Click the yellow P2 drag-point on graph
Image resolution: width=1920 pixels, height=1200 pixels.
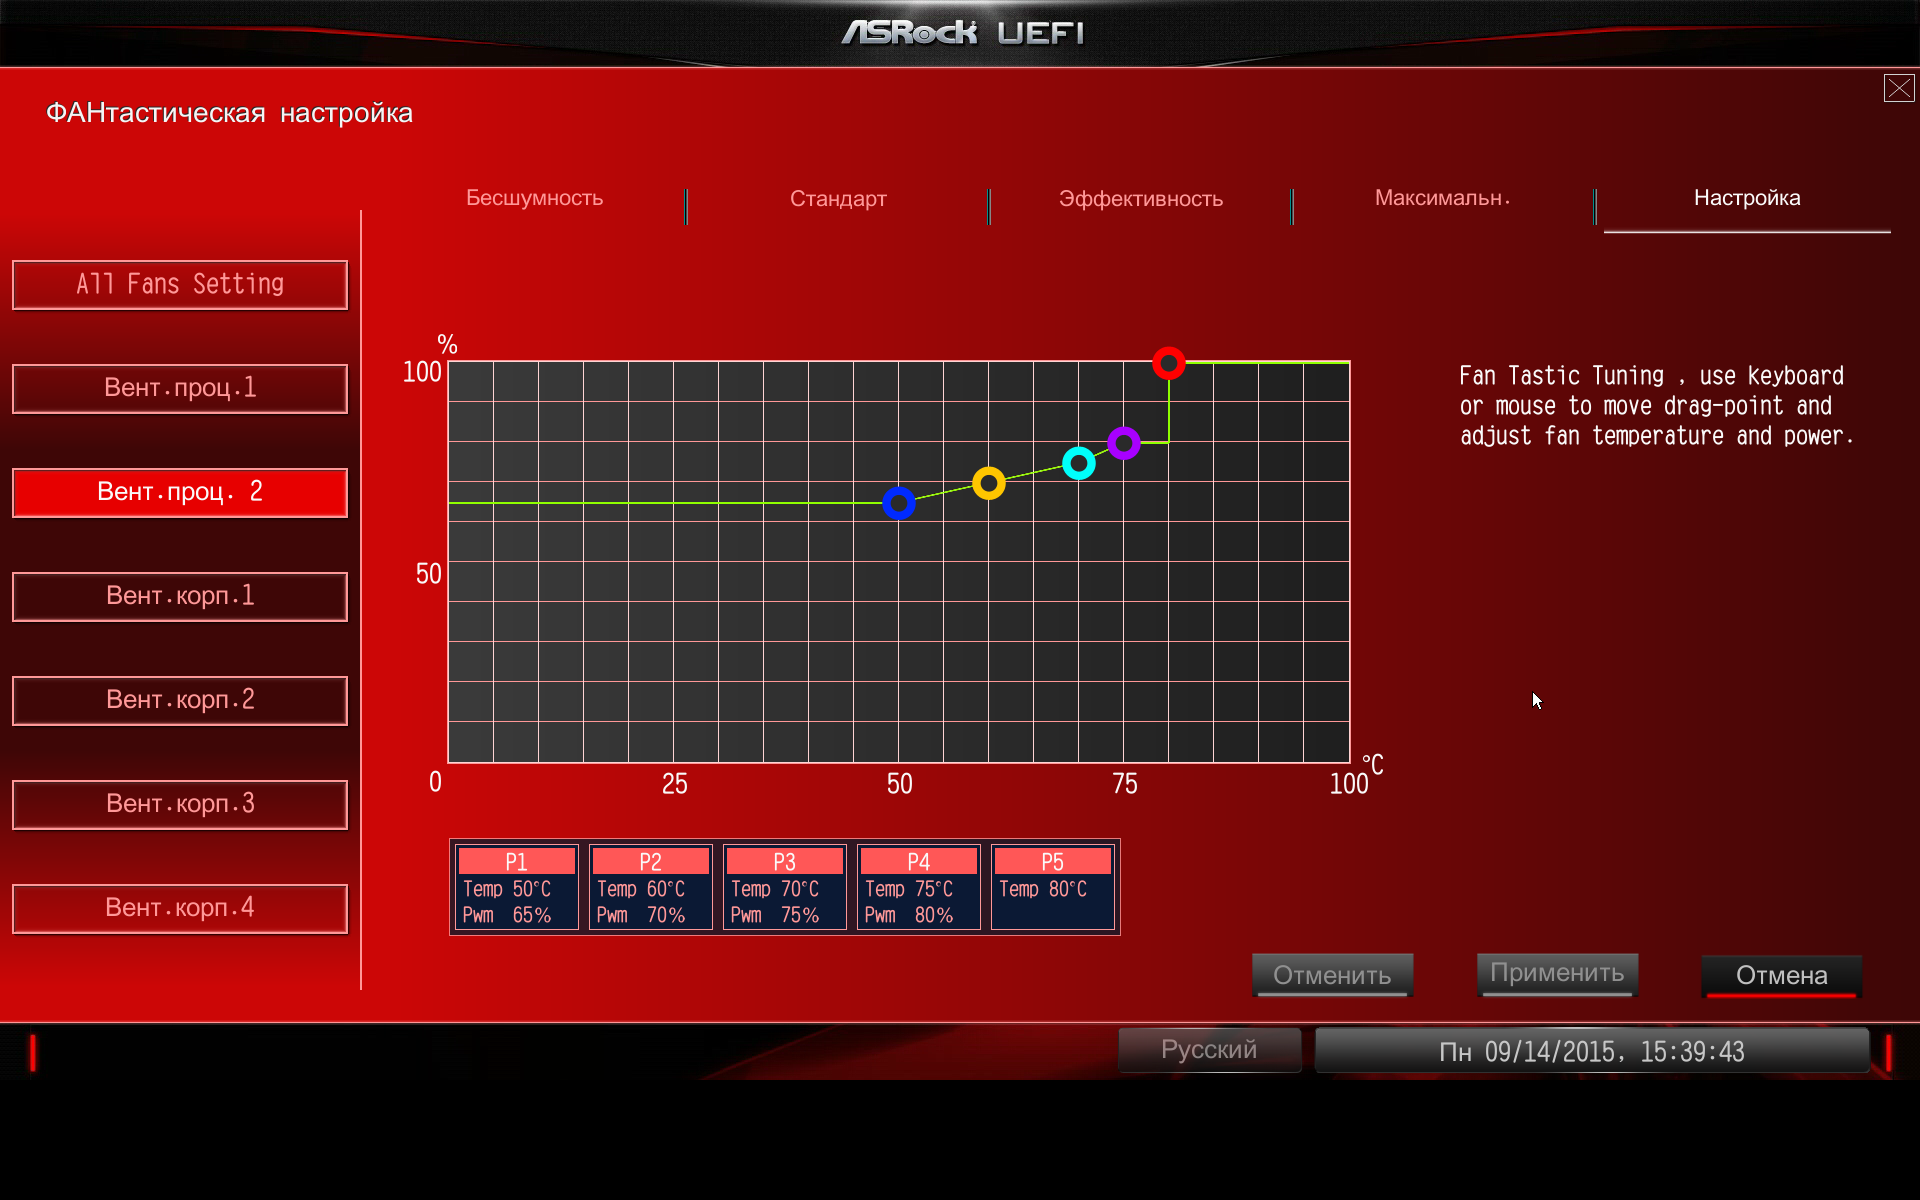click(988, 484)
